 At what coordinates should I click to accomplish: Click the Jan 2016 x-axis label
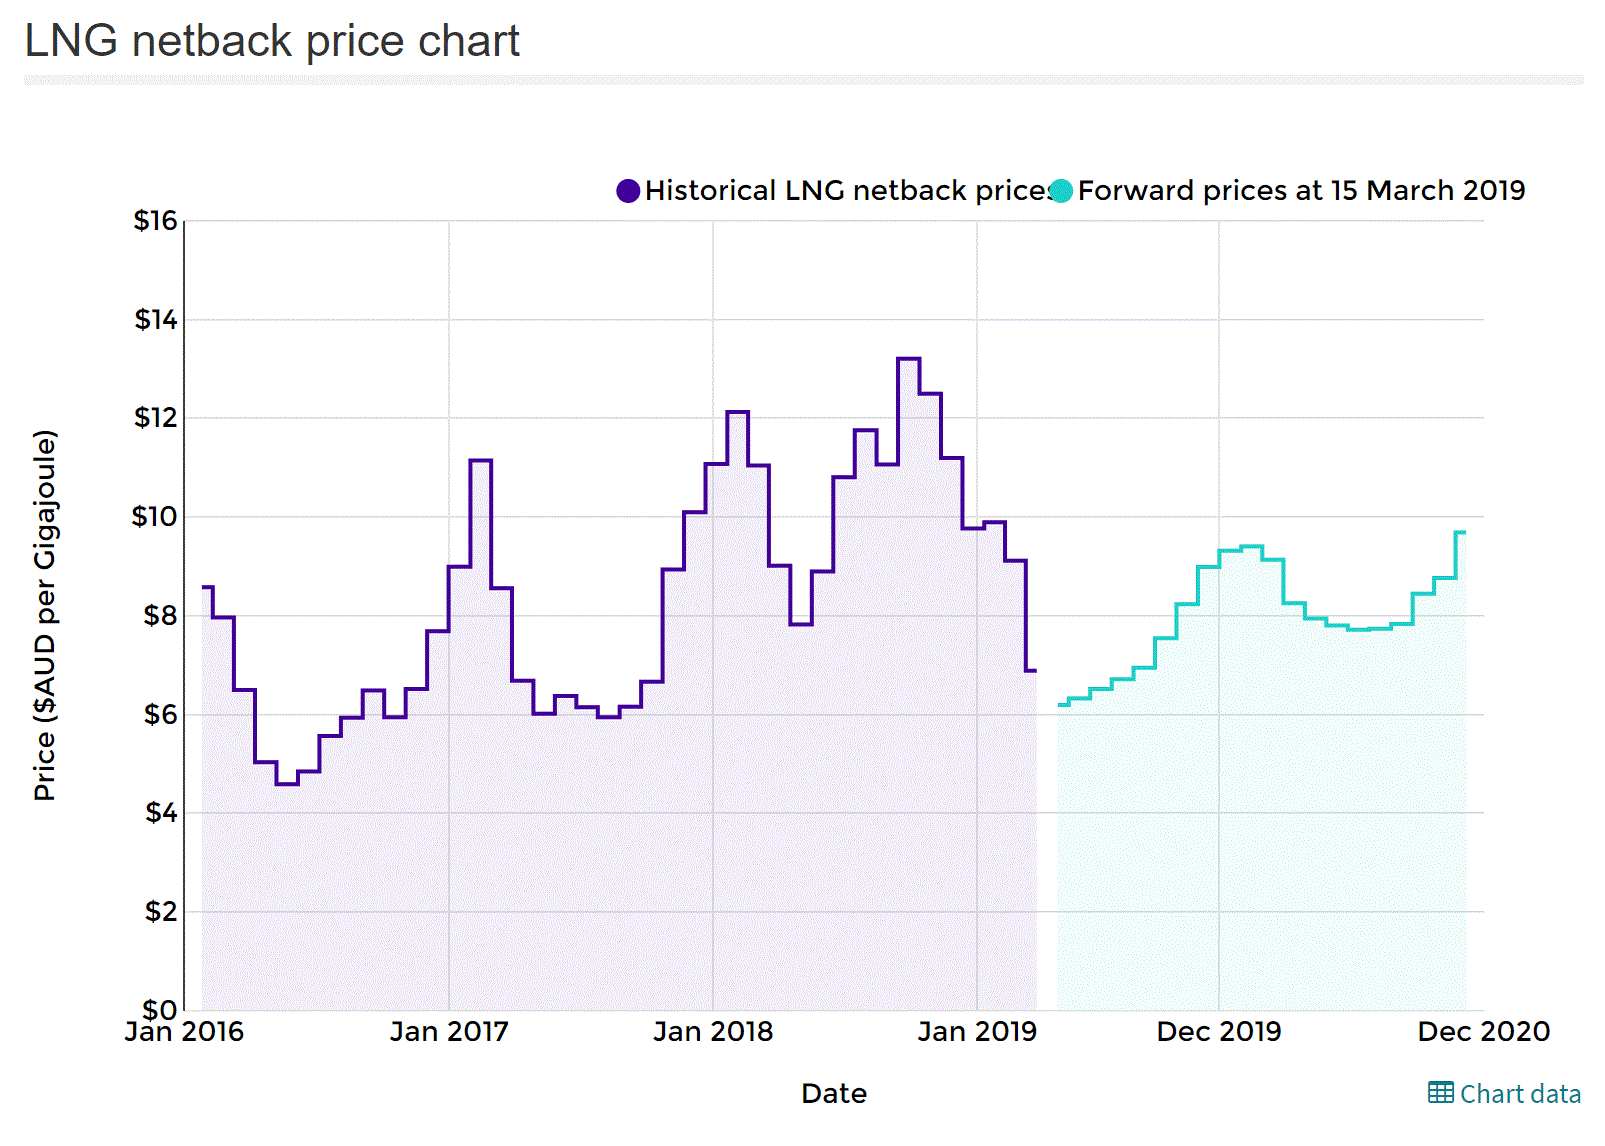[x=184, y=1032]
